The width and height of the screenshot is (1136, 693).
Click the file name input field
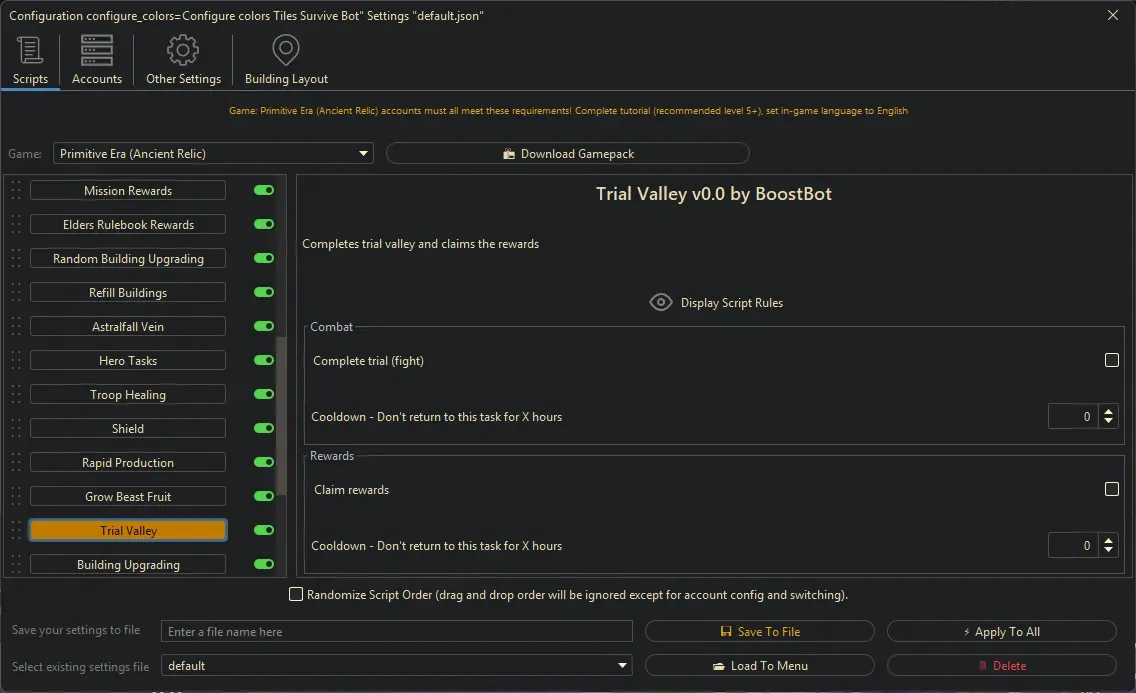(x=397, y=631)
